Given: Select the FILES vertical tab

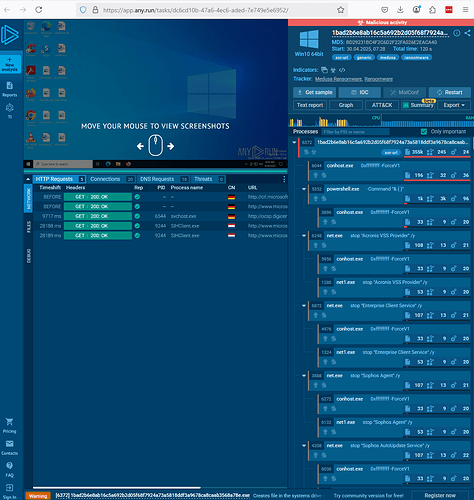Looking at the screenshot, I should pyautogui.click(x=28, y=227).
